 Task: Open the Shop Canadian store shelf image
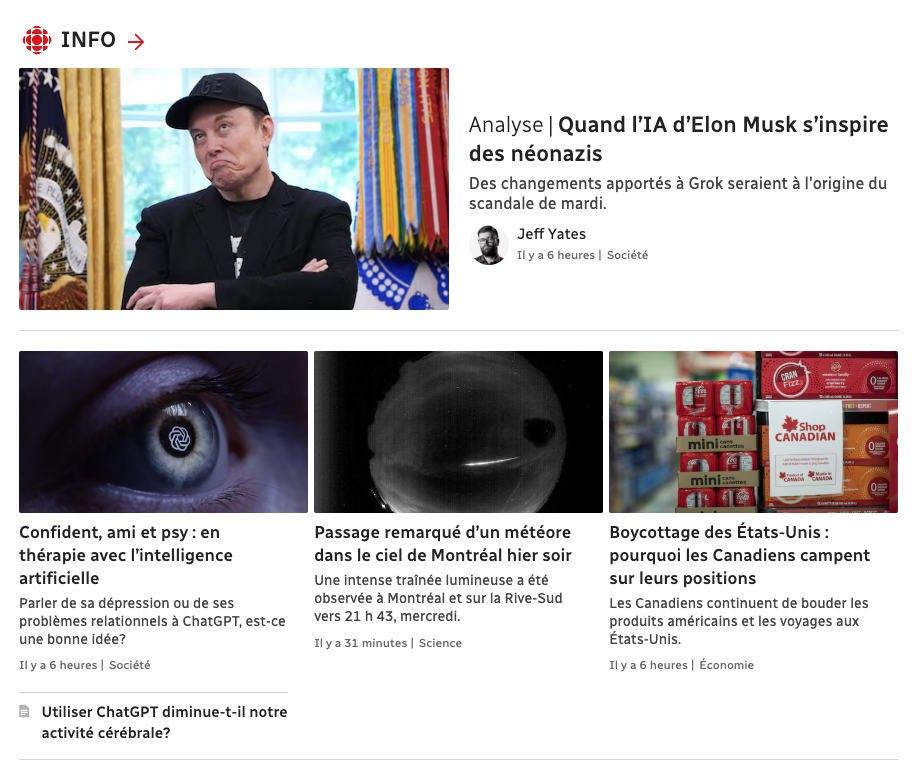[x=753, y=432]
